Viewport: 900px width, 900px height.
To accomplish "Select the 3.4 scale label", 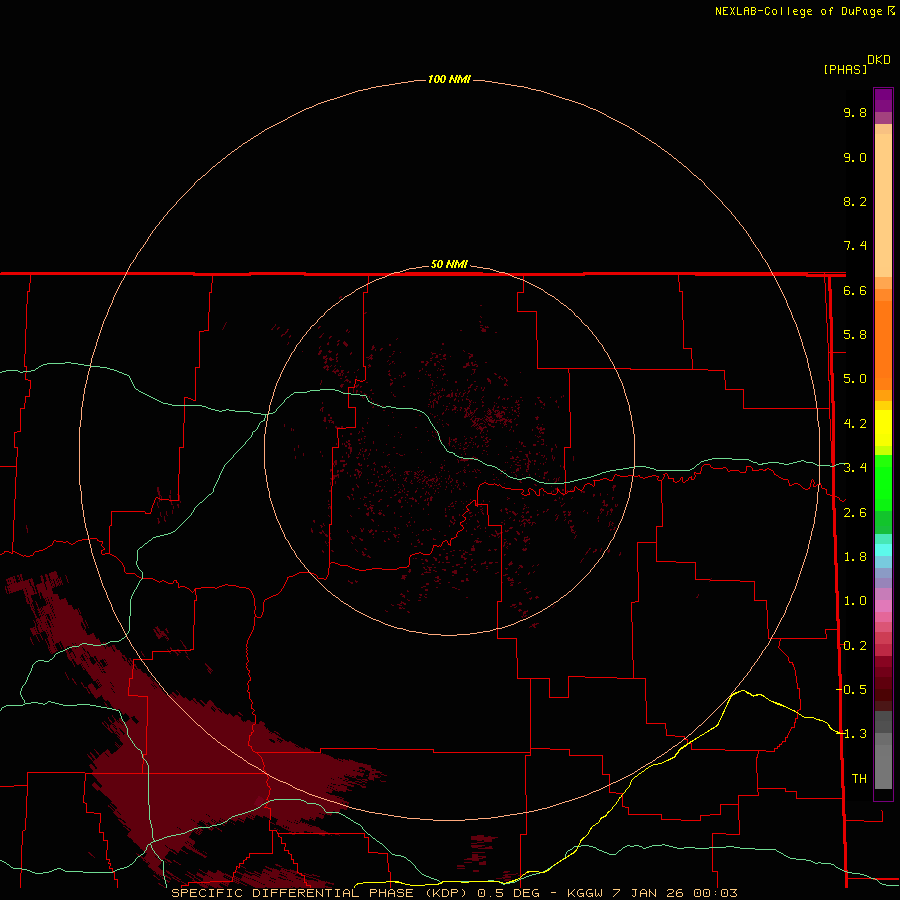I will (855, 468).
